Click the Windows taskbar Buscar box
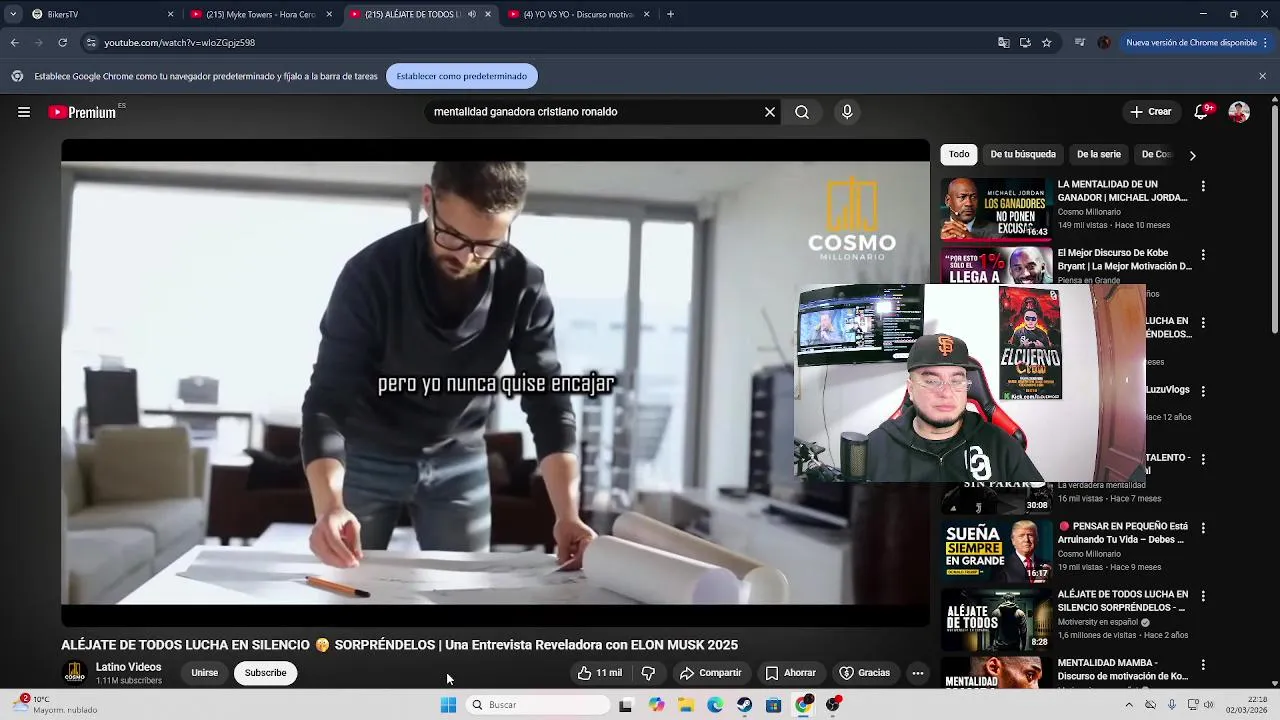1280x720 pixels. (538, 705)
